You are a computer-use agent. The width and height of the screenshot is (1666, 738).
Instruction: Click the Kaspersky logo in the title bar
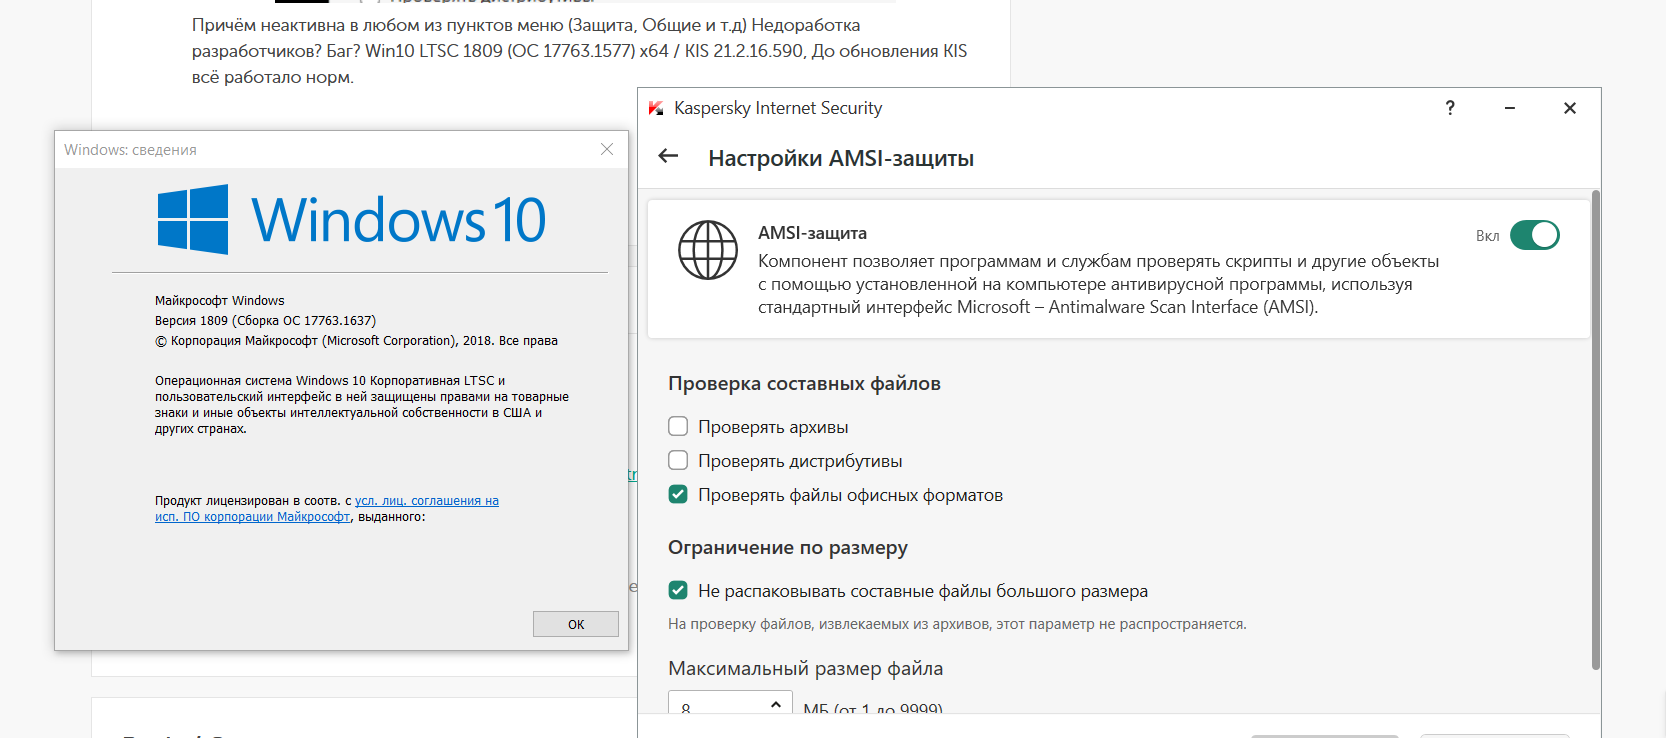click(656, 108)
